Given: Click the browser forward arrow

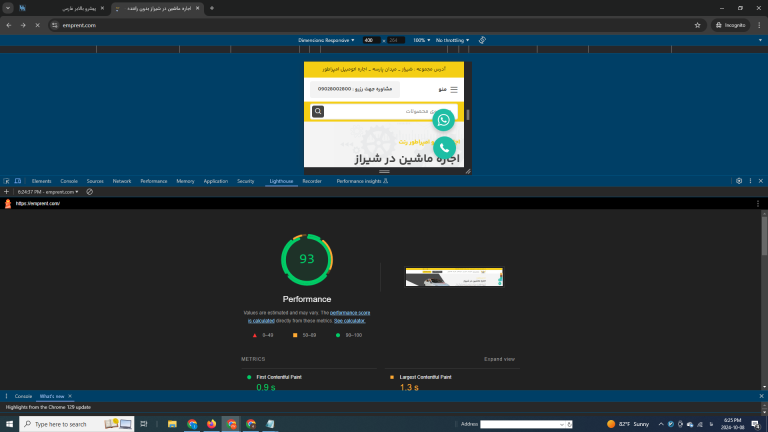Looking at the screenshot, I should (23, 25).
